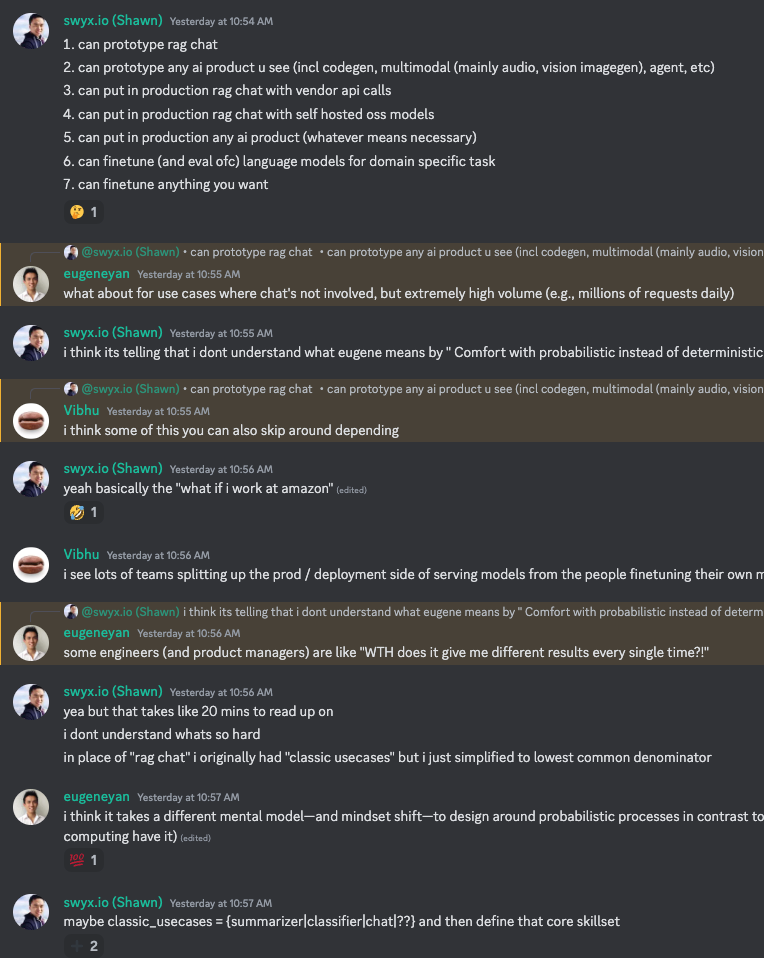Open the reply preview above the "some engineers" message
Screen dimensions: 764x958
click(450, 611)
